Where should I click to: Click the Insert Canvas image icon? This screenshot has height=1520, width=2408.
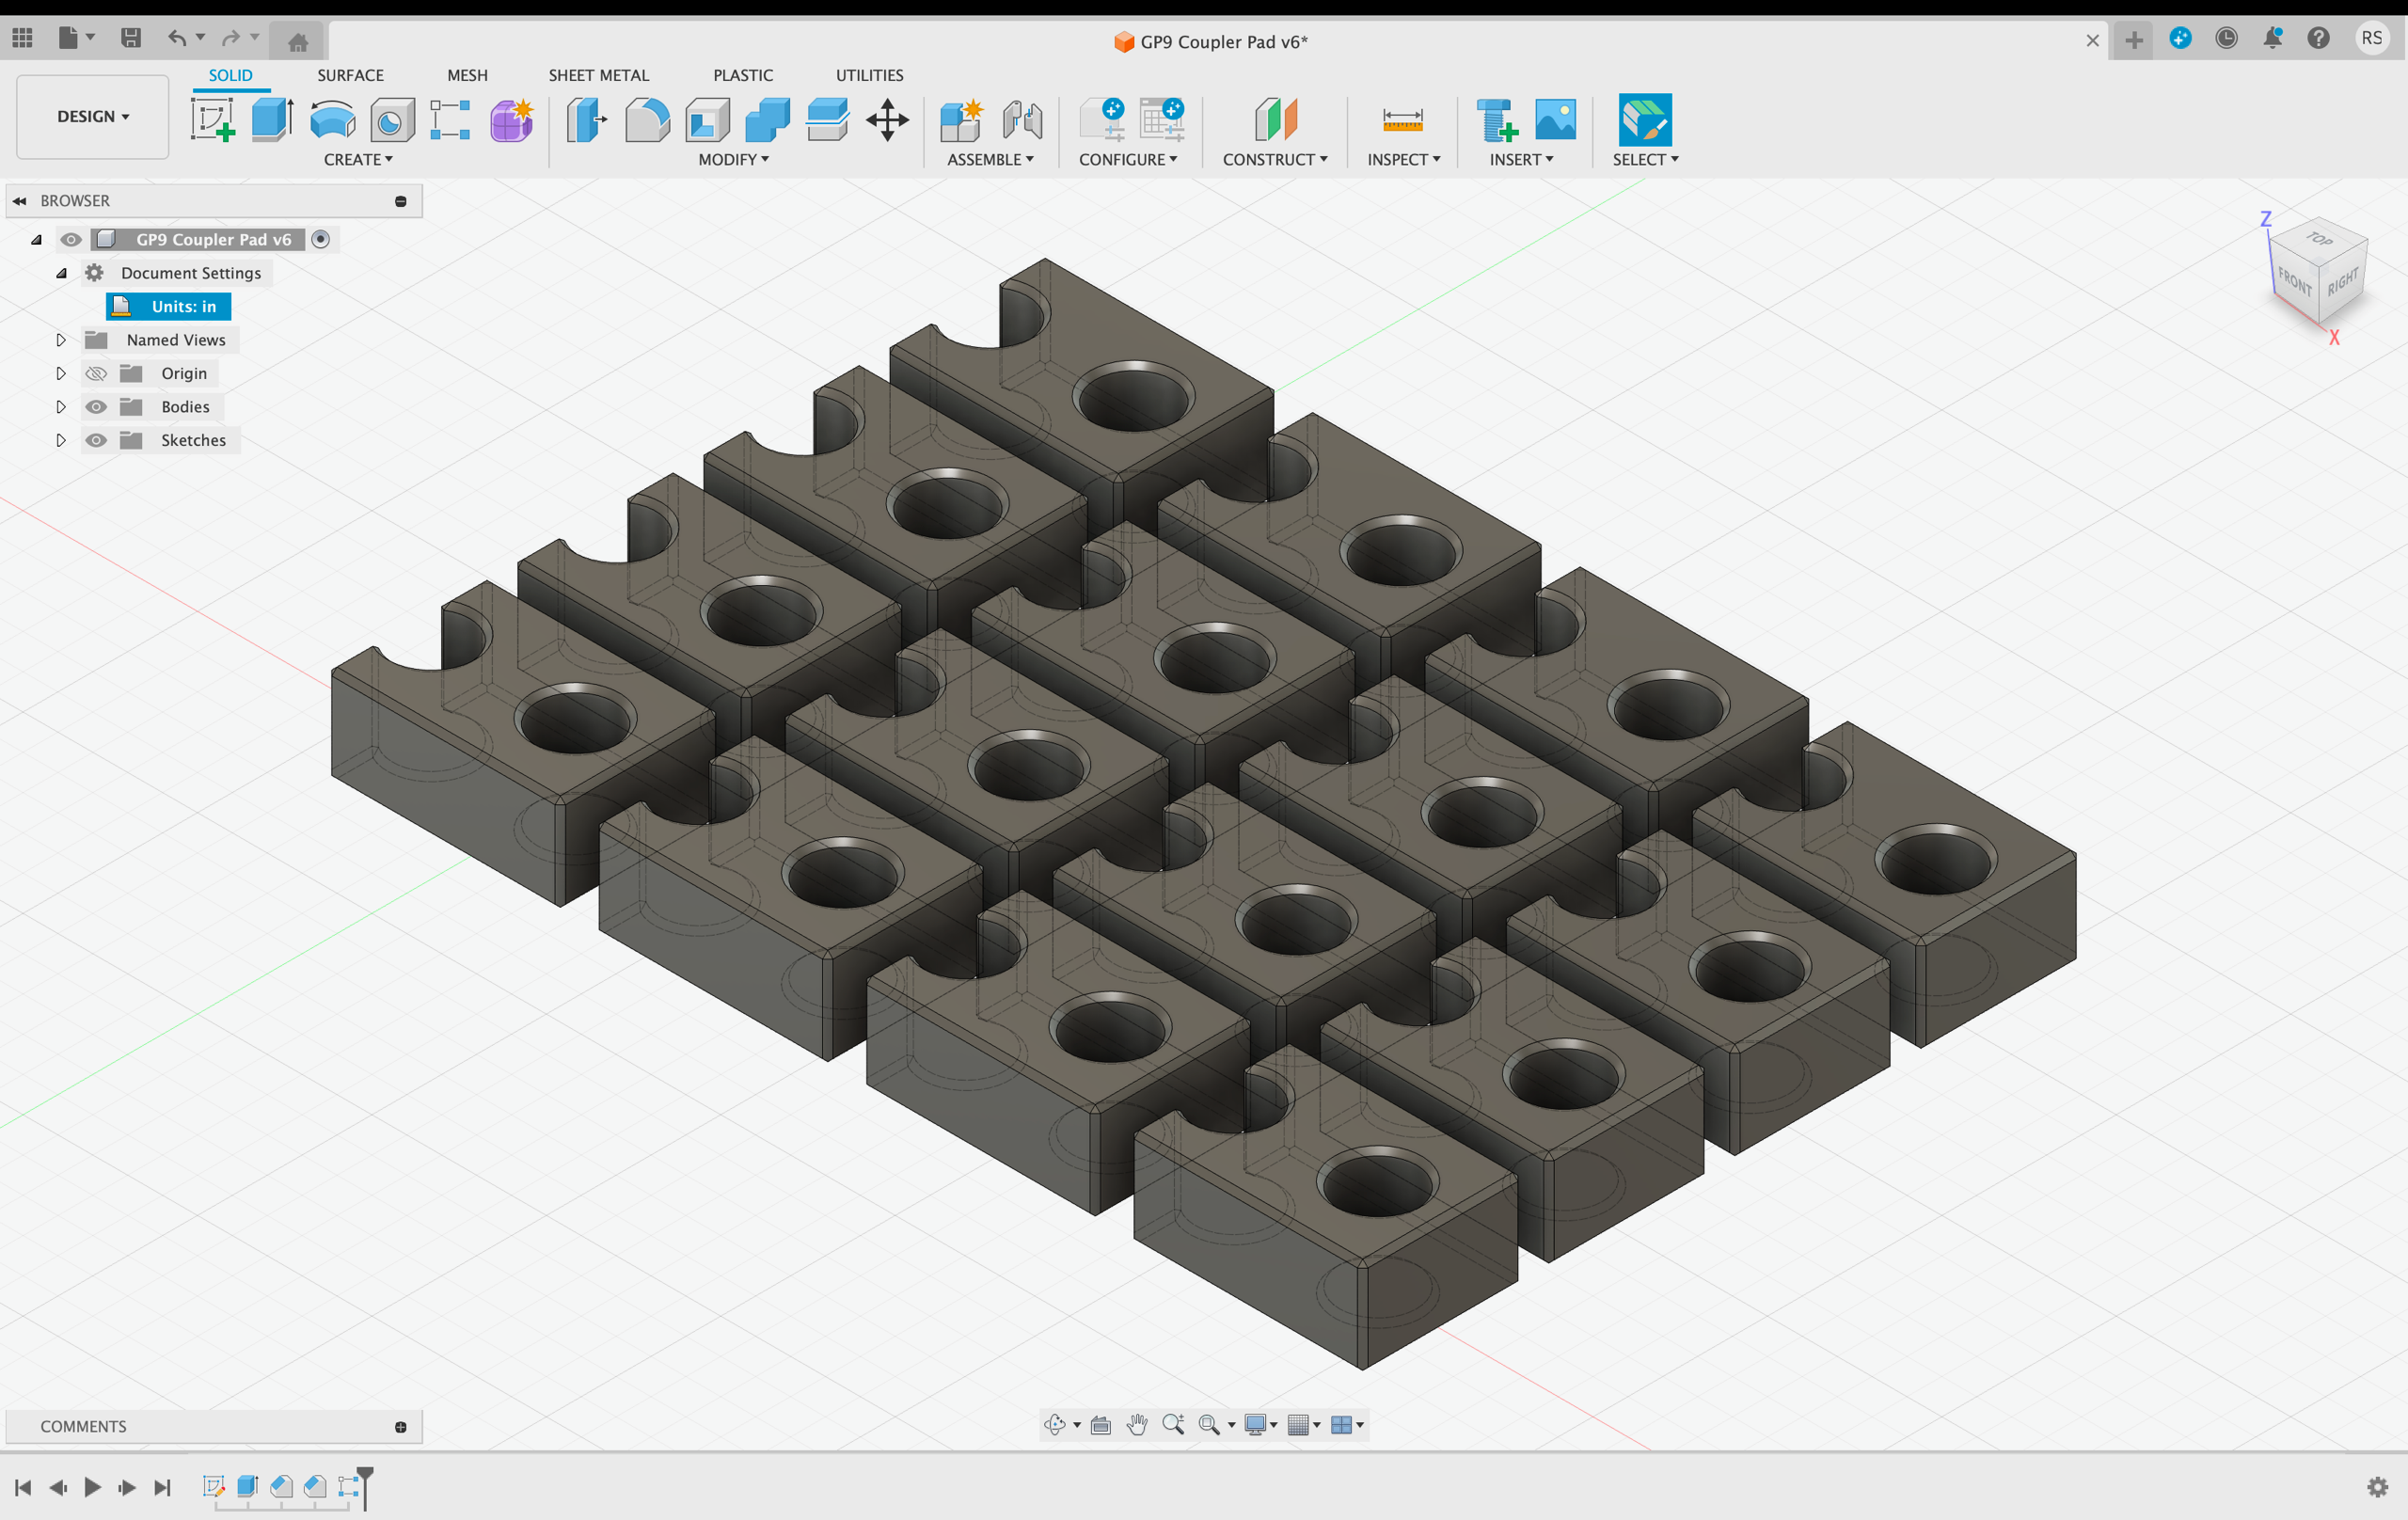pos(1555,120)
